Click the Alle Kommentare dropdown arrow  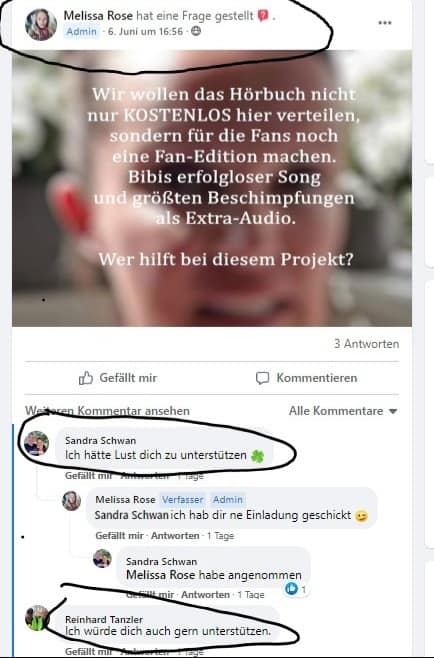pyautogui.click(x=393, y=411)
